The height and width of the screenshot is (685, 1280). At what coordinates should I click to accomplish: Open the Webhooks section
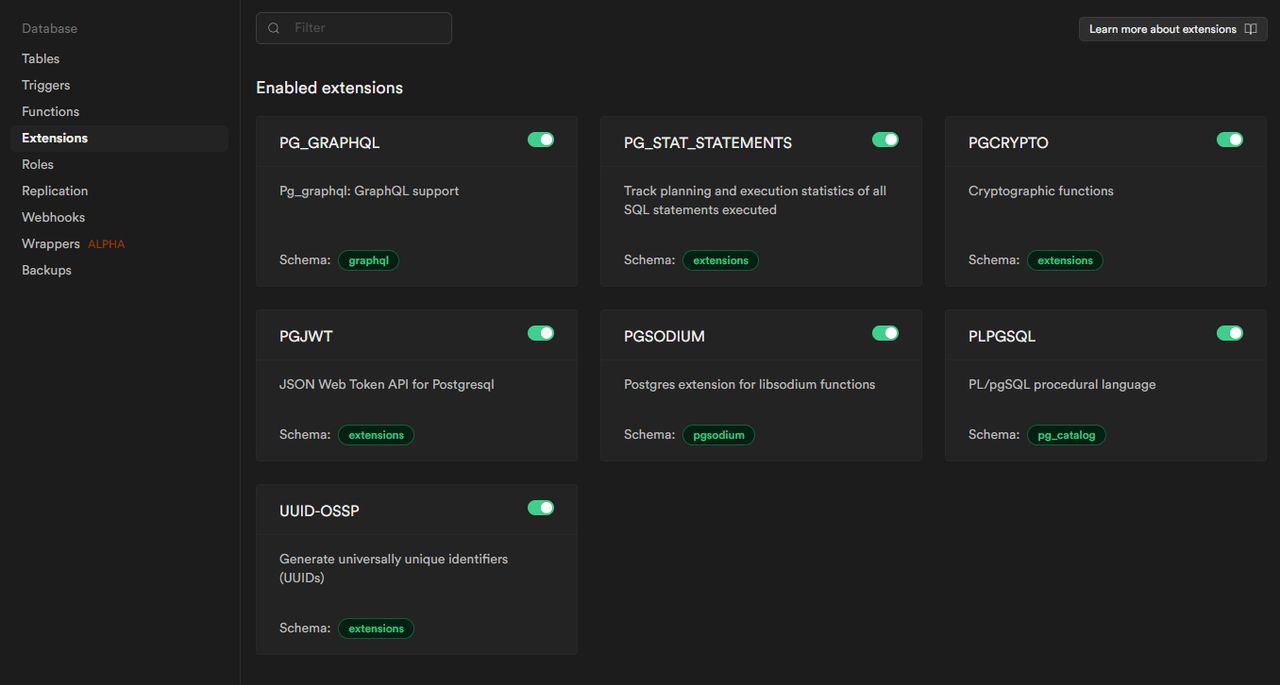pyautogui.click(x=53, y=217)
